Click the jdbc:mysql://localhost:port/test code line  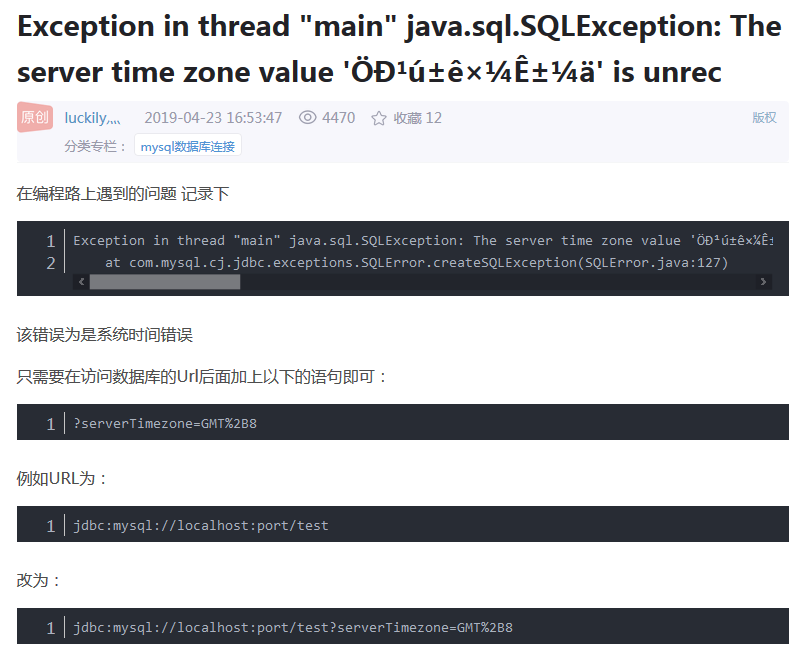201,525
